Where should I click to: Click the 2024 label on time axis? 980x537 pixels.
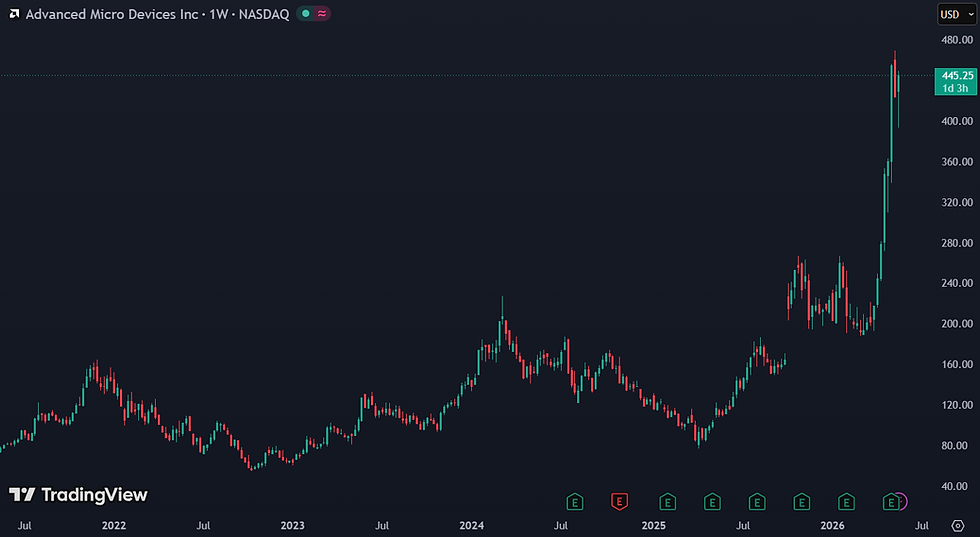pyautogui.click(x=471, y=526)
